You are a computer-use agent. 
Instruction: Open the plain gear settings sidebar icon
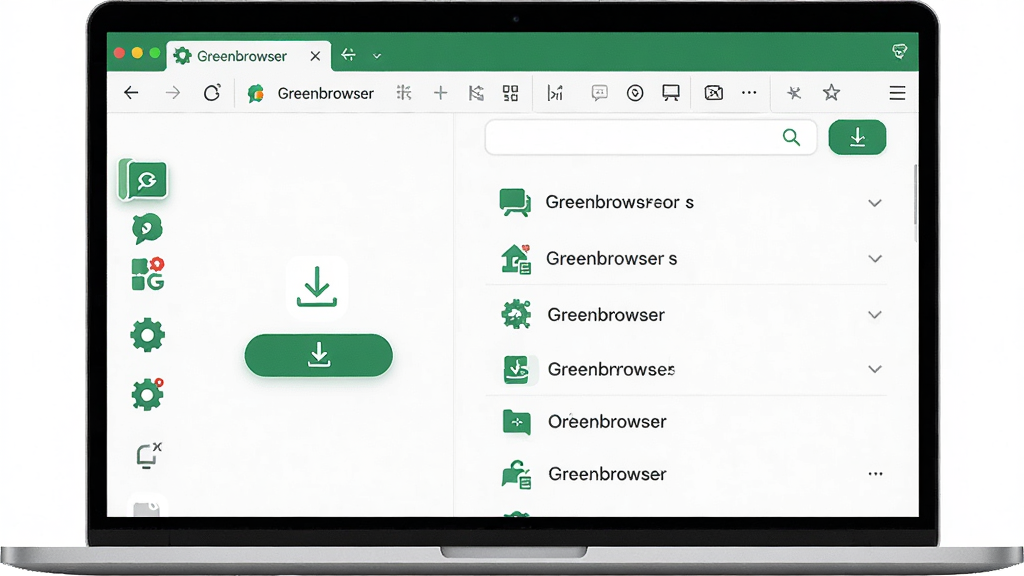[147, 335]
